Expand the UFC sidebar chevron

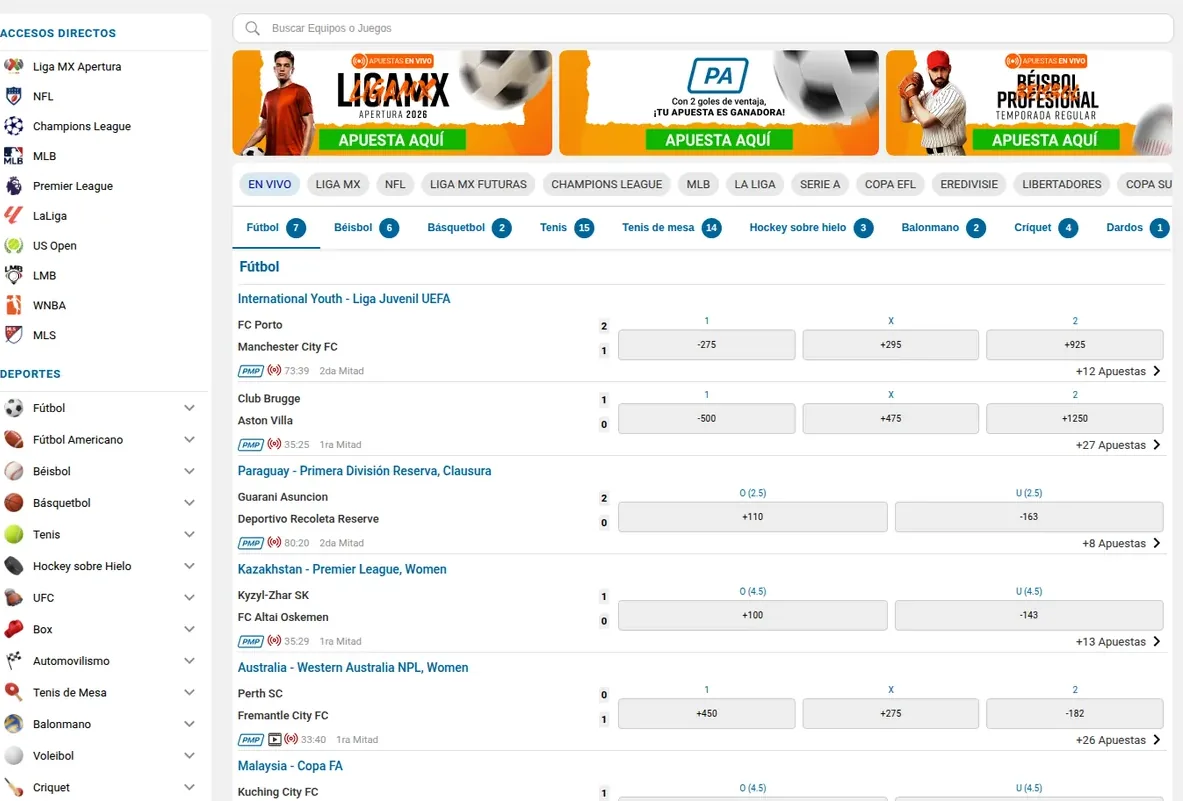[x=189, y=598]
